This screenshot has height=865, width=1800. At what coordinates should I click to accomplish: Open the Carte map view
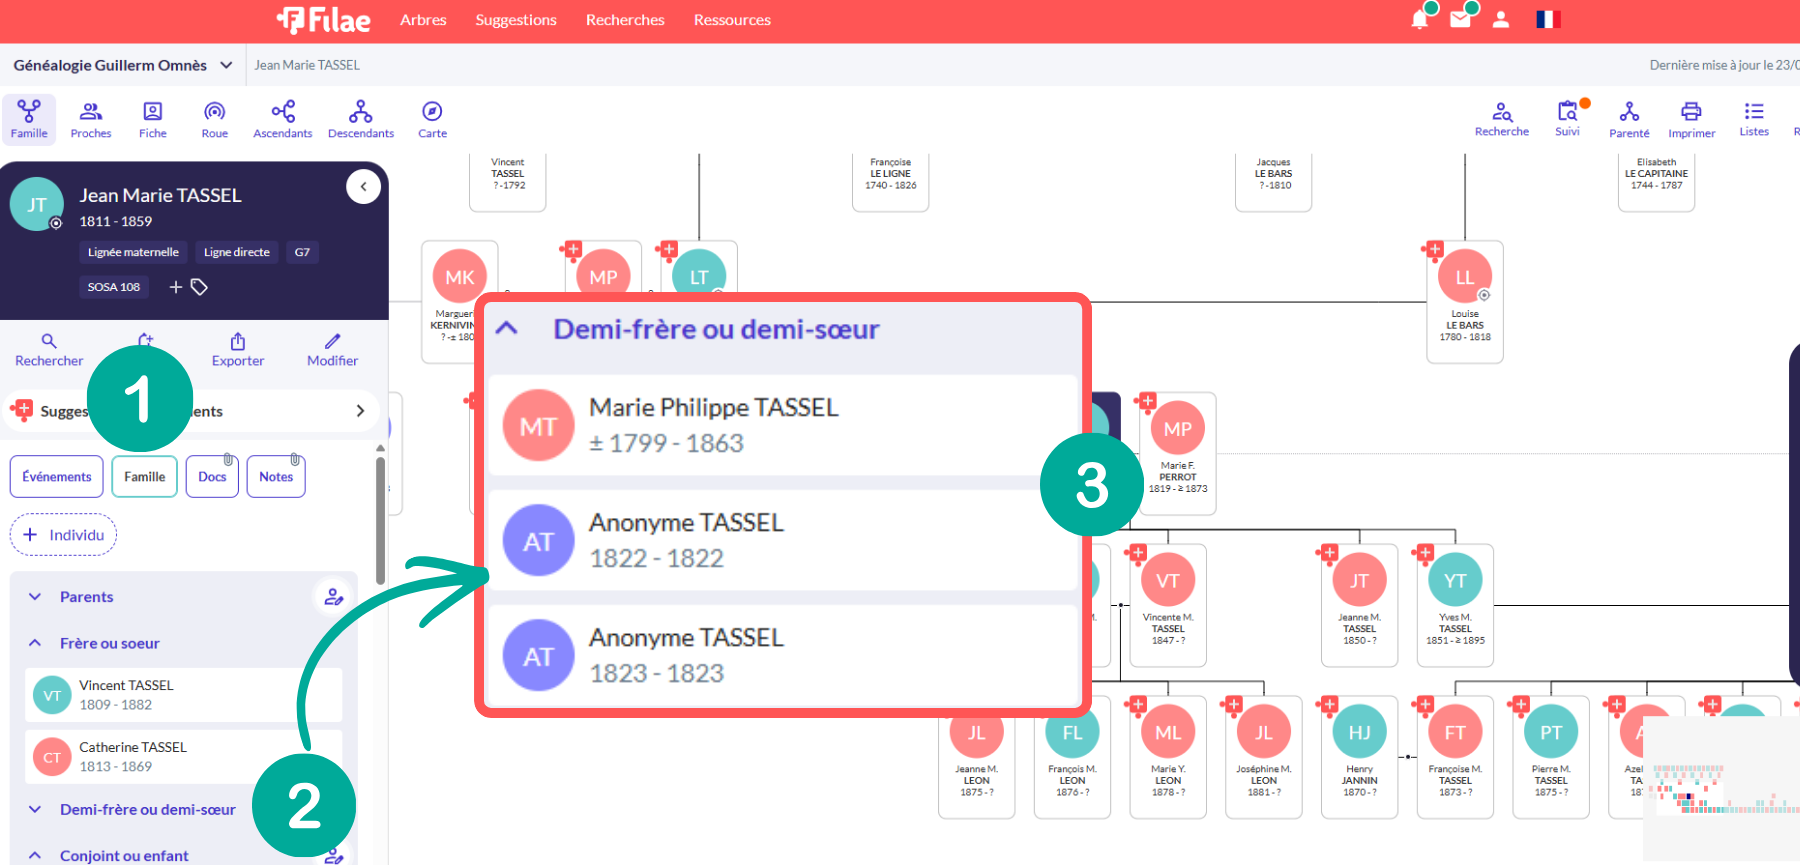click(x=432, y=119)
